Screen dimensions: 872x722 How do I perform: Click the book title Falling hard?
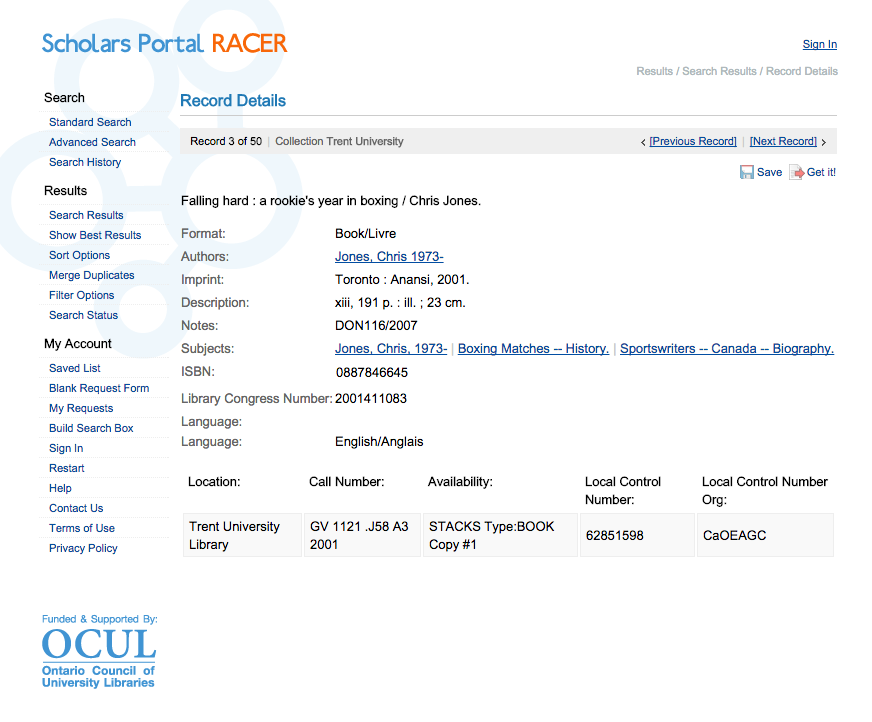[331, 201]
